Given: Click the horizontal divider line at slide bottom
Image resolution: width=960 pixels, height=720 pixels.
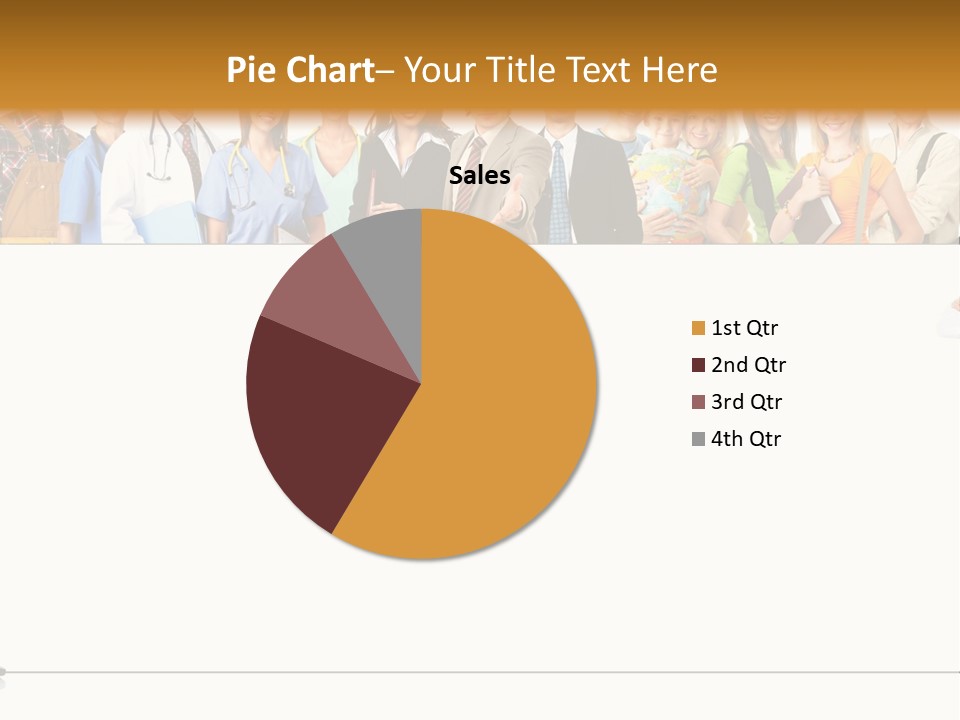Looking at the screenshot, I should click(480, 673).
